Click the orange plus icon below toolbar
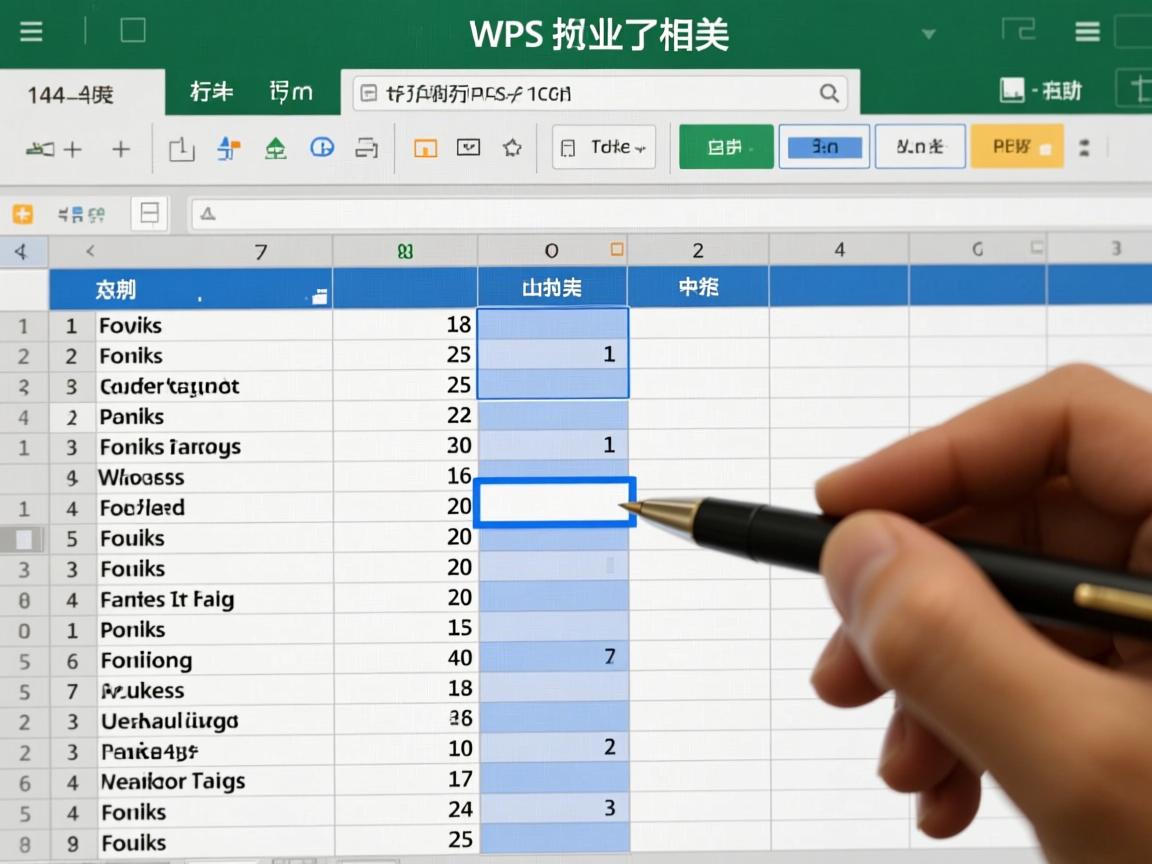 (22, 213)
